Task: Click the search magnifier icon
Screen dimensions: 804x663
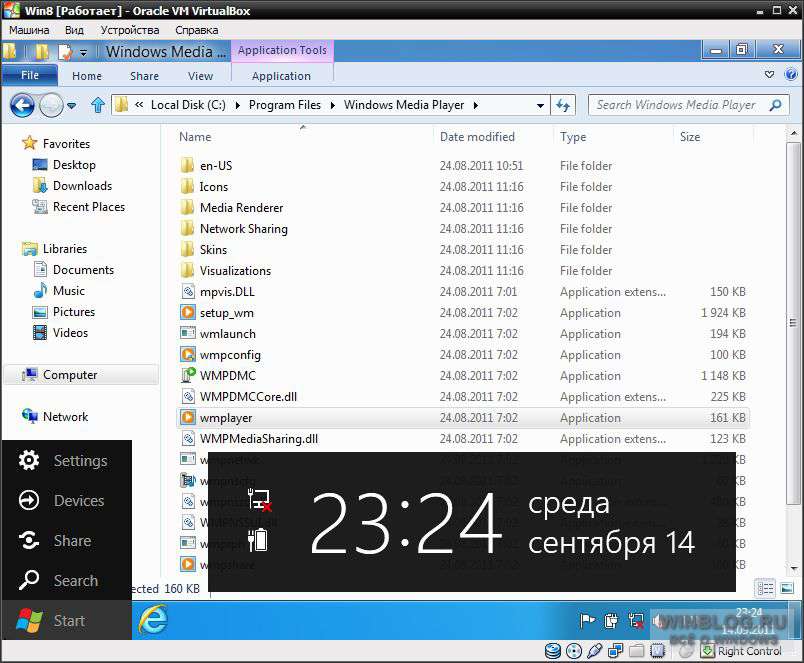Action: click(776, 105)
